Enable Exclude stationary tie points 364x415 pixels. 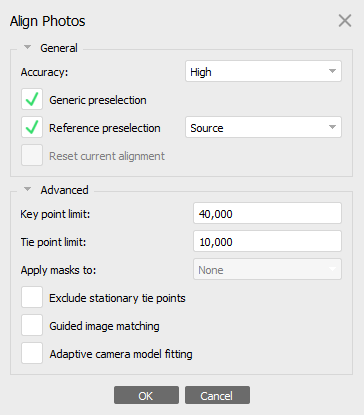pyautogui.click(x=32, y=297)
